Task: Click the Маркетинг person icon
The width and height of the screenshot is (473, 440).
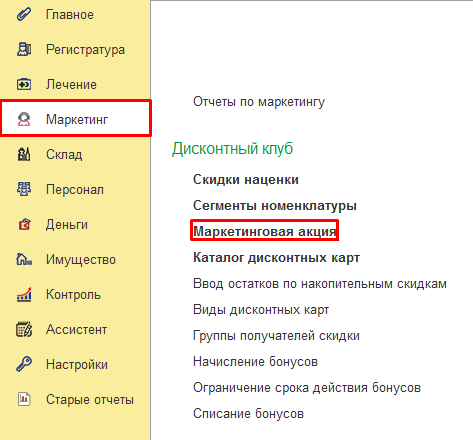Action: [24, 119]
